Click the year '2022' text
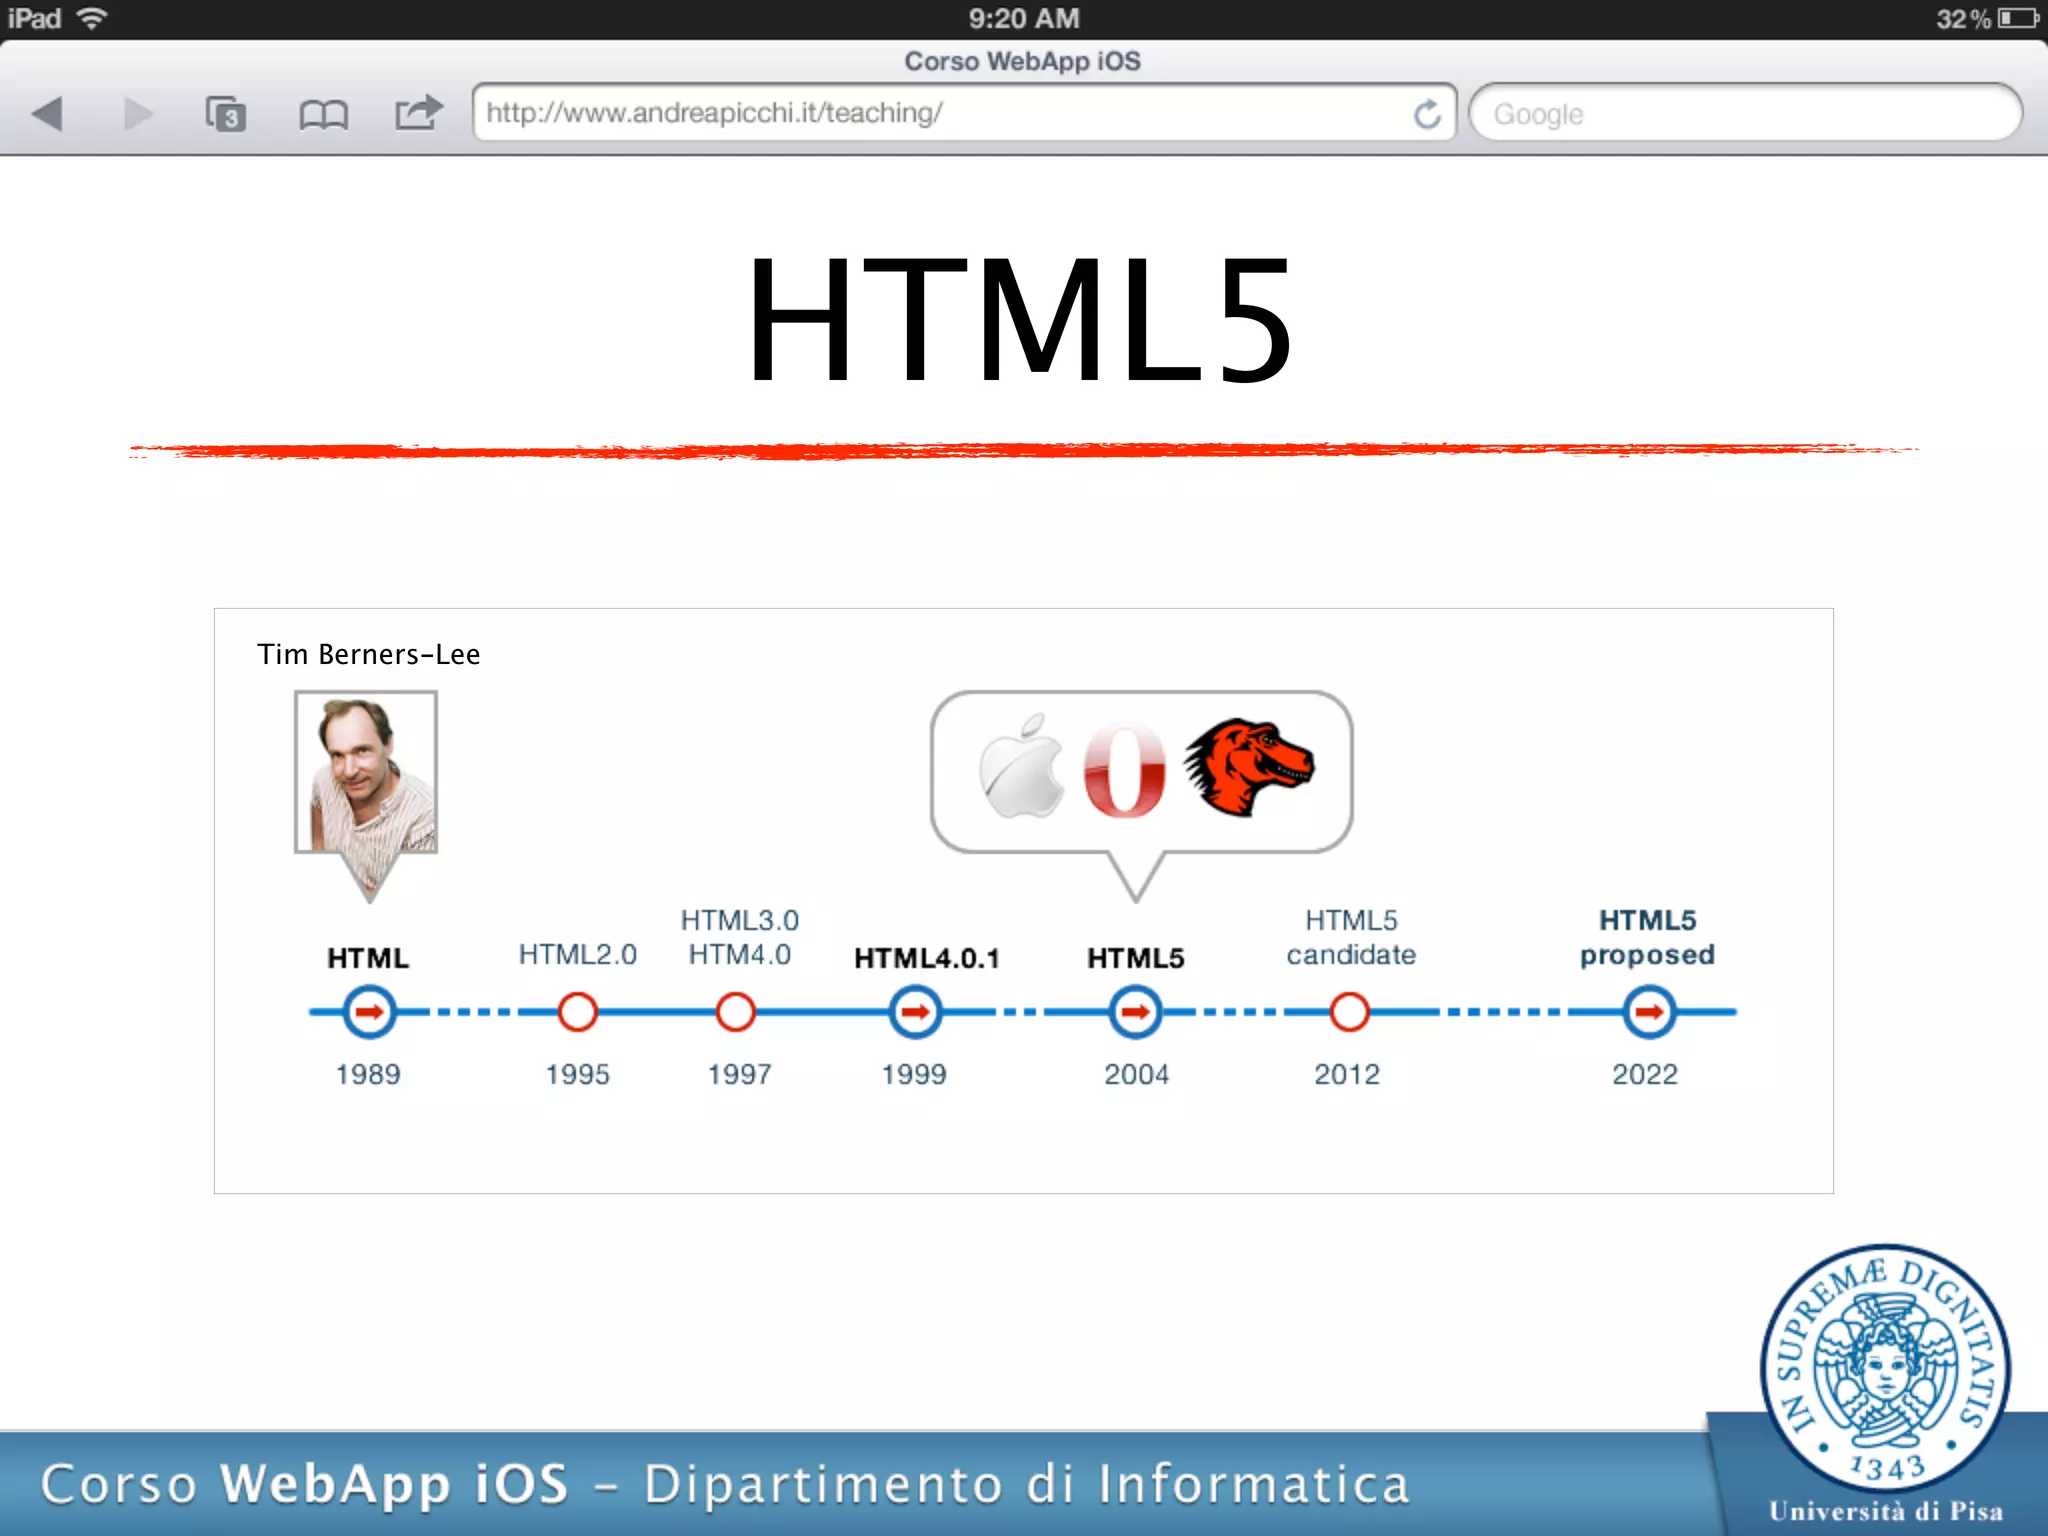This screenshot has width=2048, height=1536. [x=1645, y=1074]
